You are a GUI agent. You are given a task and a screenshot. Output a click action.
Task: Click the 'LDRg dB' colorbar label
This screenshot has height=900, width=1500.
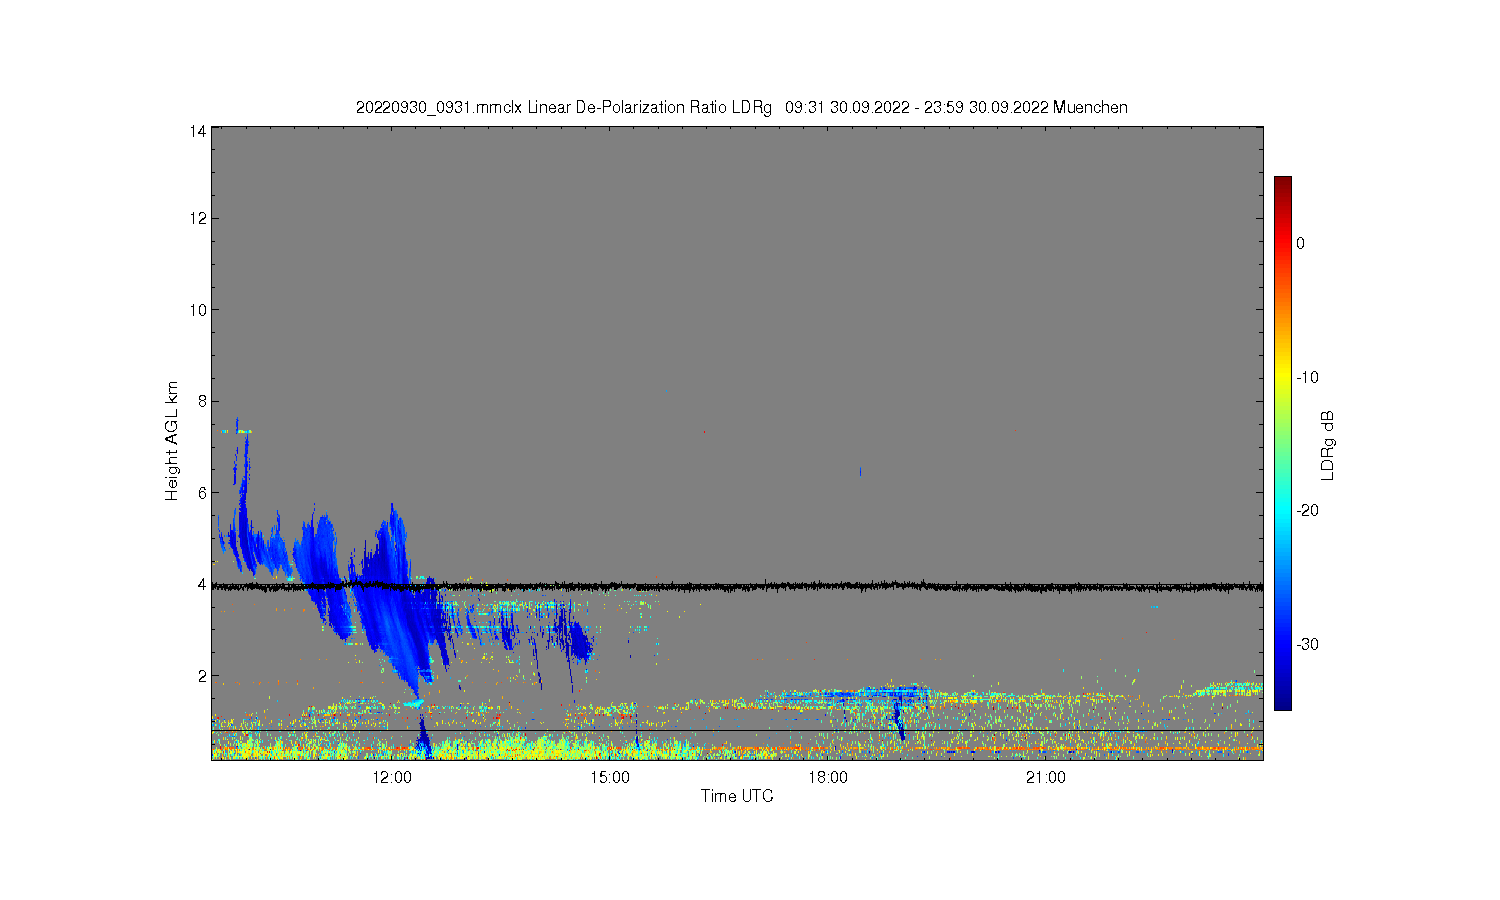tap(1328, 445)
